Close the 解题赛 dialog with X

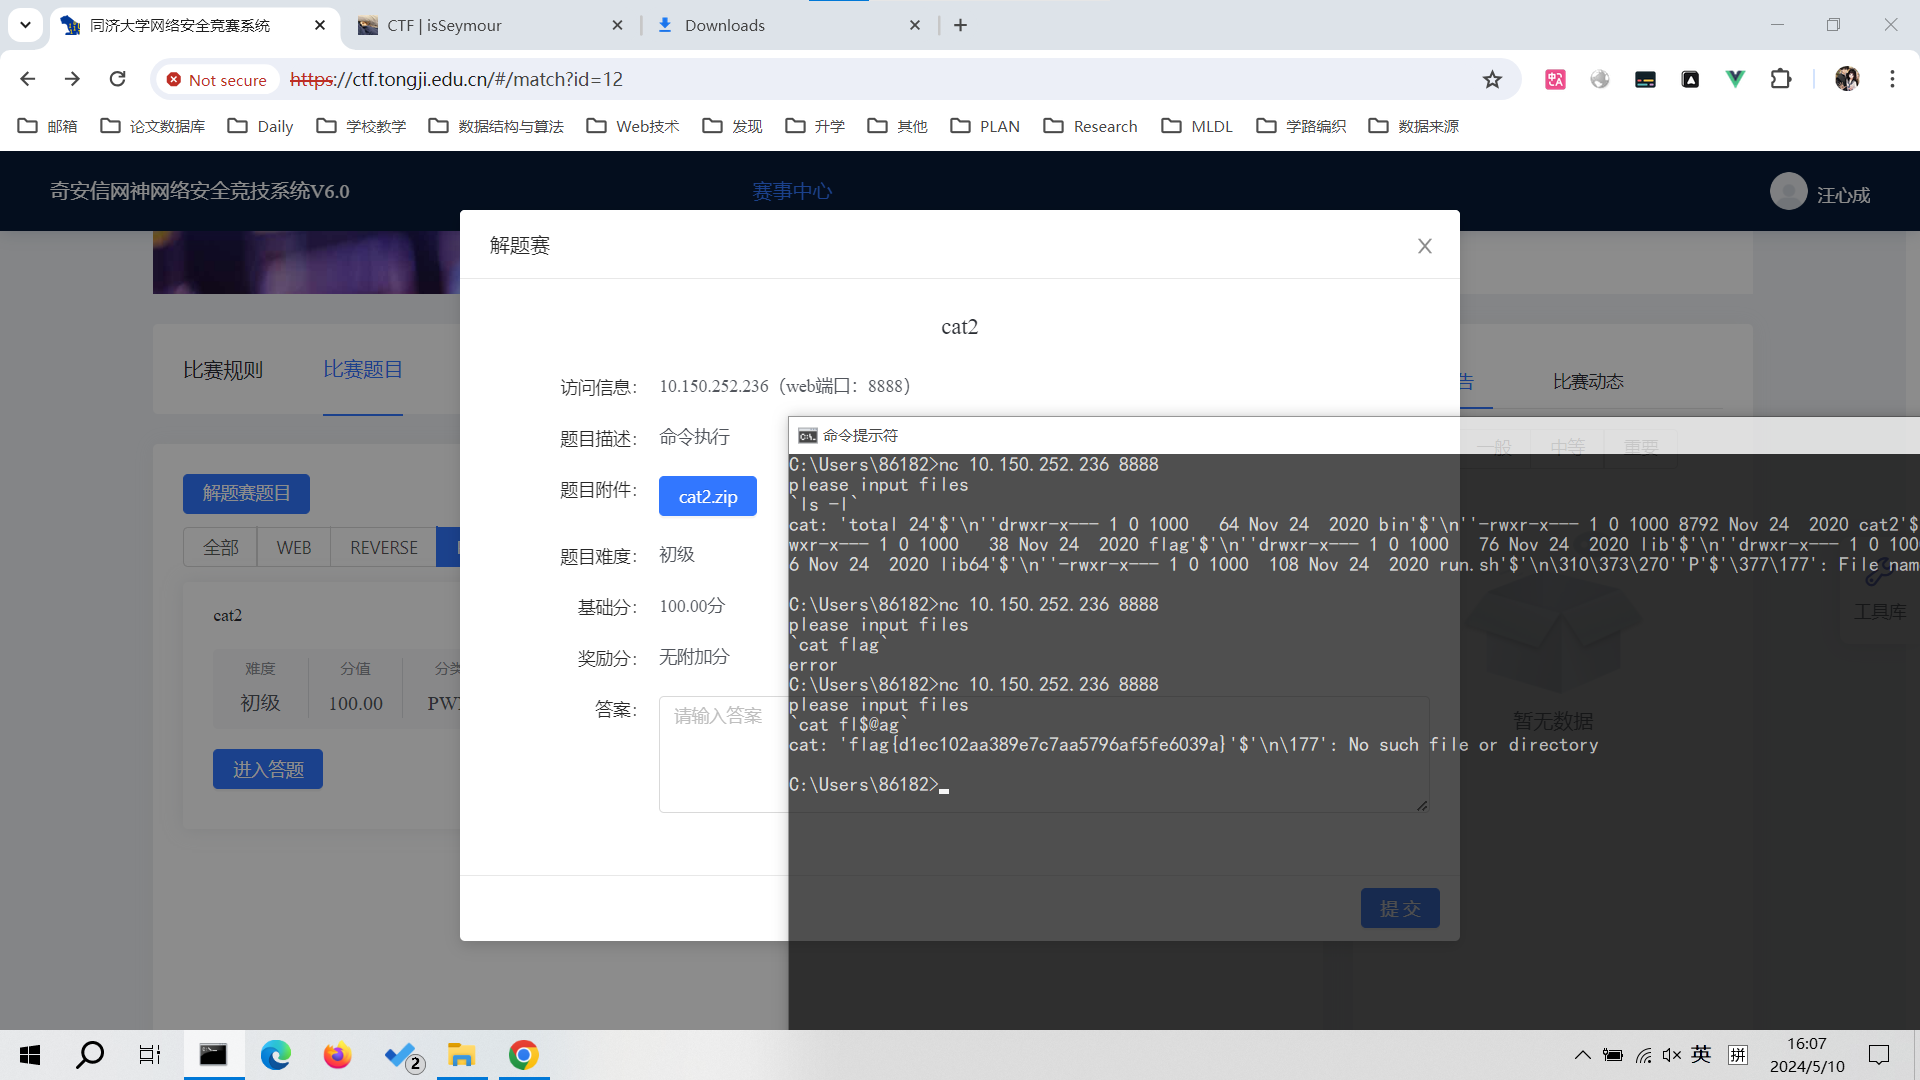point(1425,246)
